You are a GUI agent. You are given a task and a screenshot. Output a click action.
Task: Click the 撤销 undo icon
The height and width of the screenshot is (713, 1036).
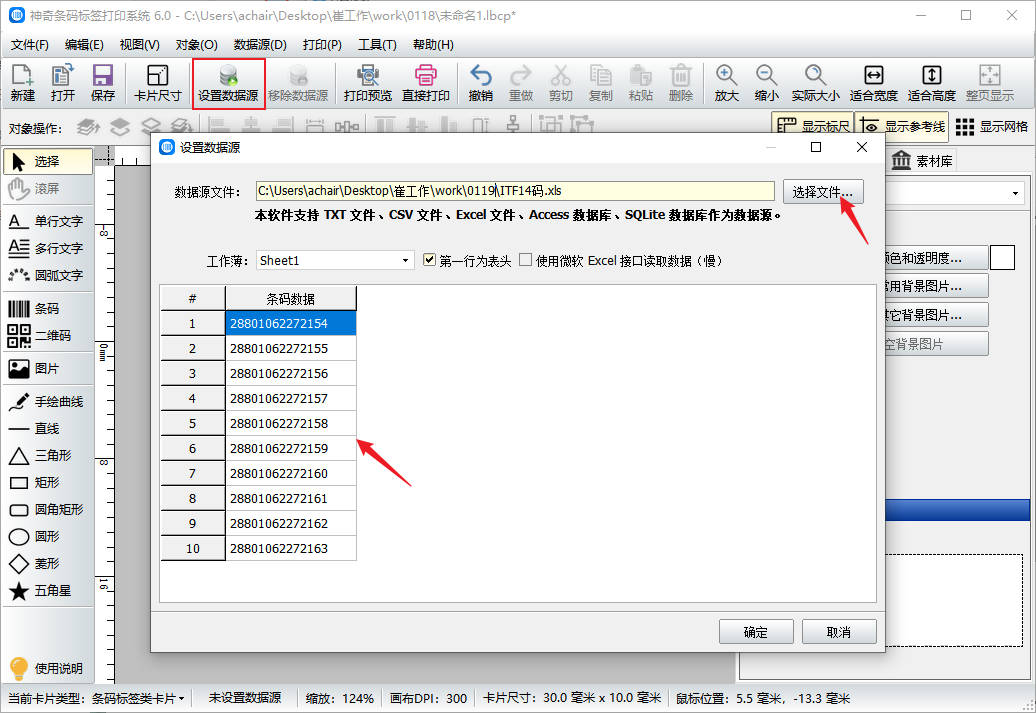[480, 83]
